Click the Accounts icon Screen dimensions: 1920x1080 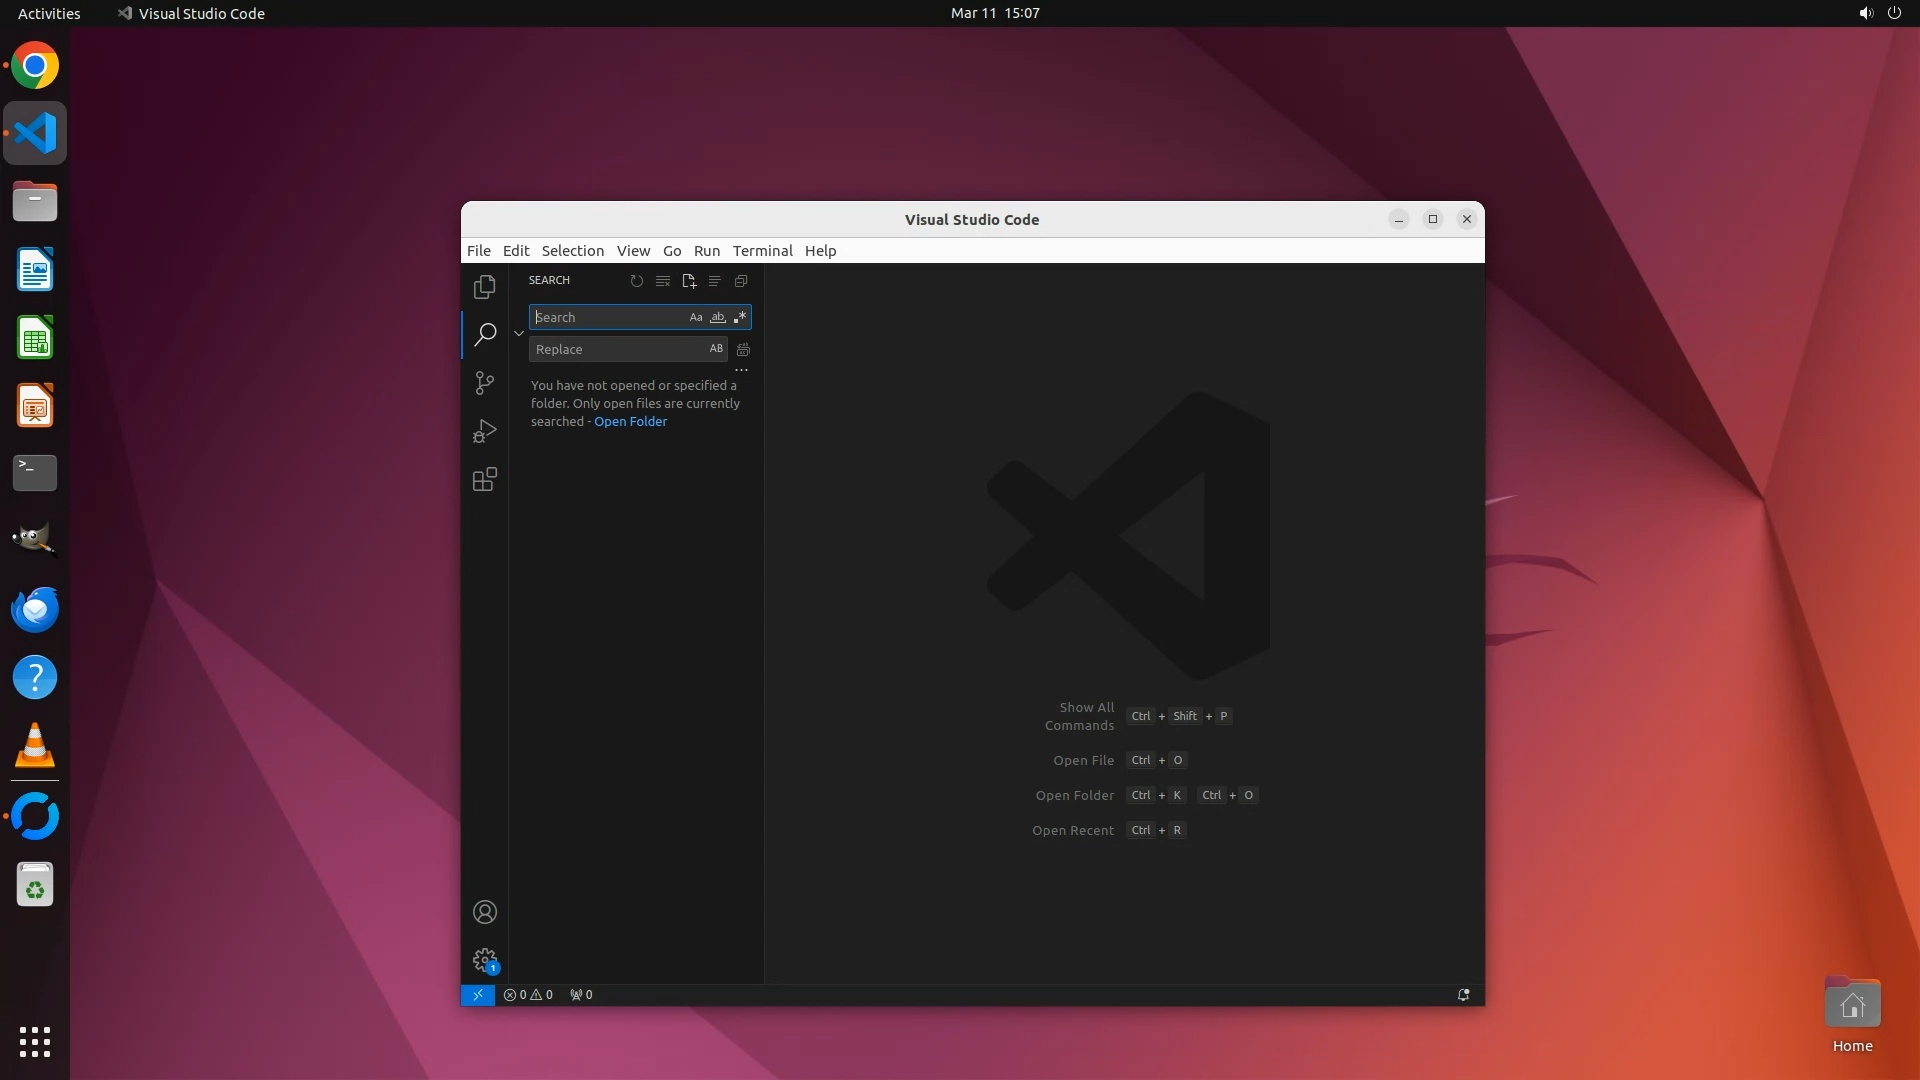pyautogui.click(x=485, y=912)
